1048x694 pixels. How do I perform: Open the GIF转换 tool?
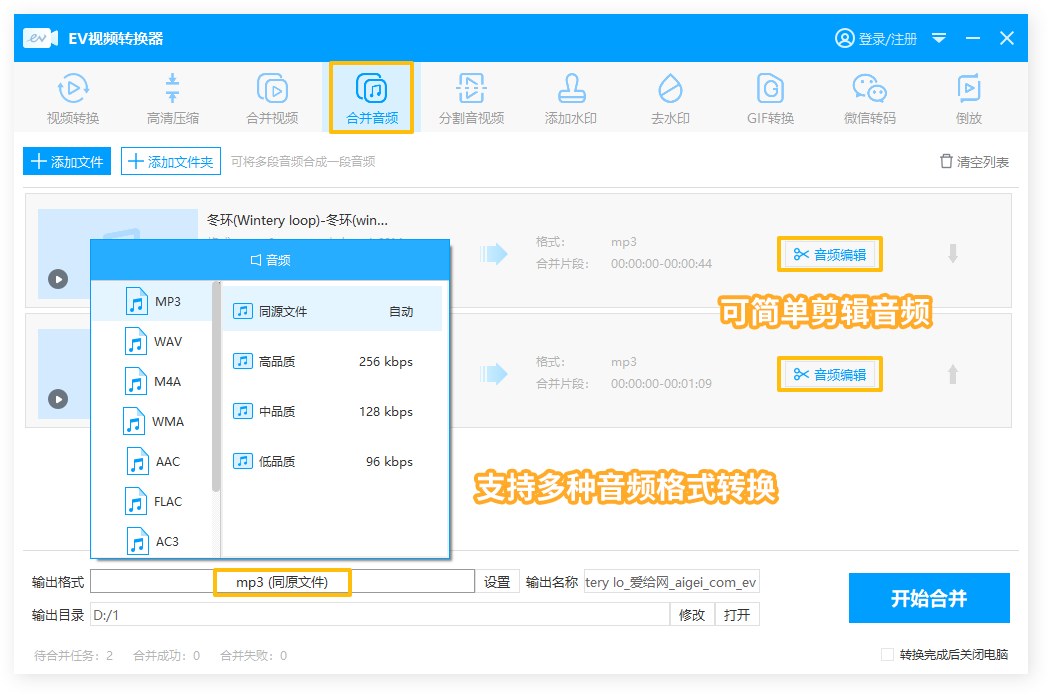[770, 99]
